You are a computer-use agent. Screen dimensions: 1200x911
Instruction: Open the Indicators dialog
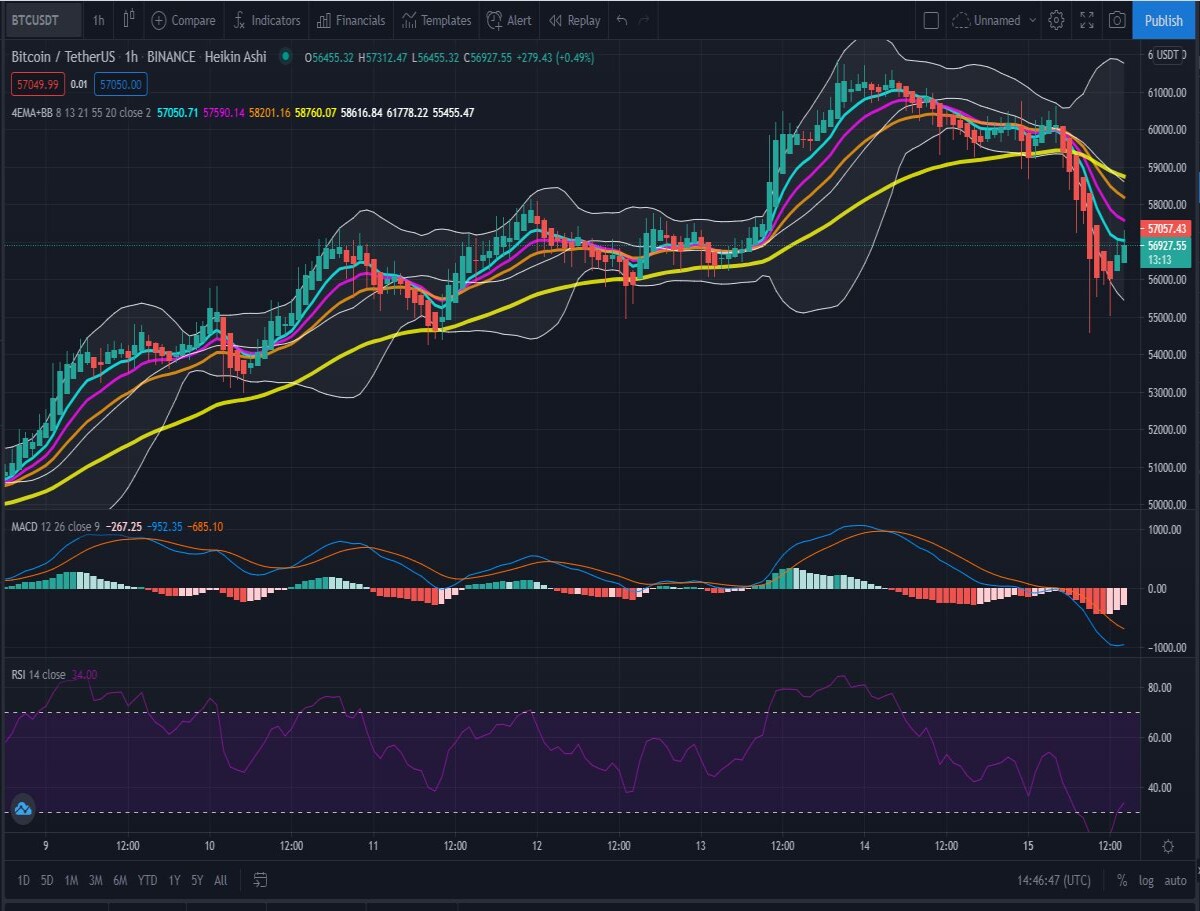tap(266, 20)
